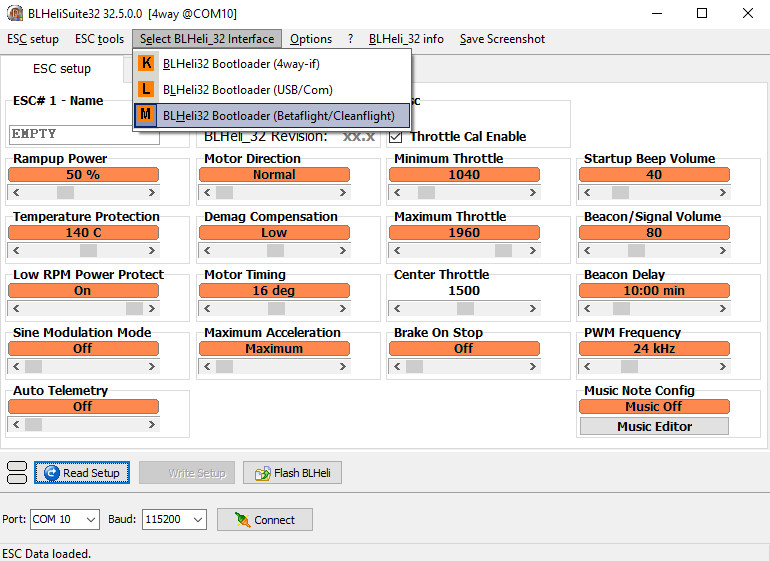Open the Music Editor
The height and width of the screenshot is (561, 770).
(654, 426)
